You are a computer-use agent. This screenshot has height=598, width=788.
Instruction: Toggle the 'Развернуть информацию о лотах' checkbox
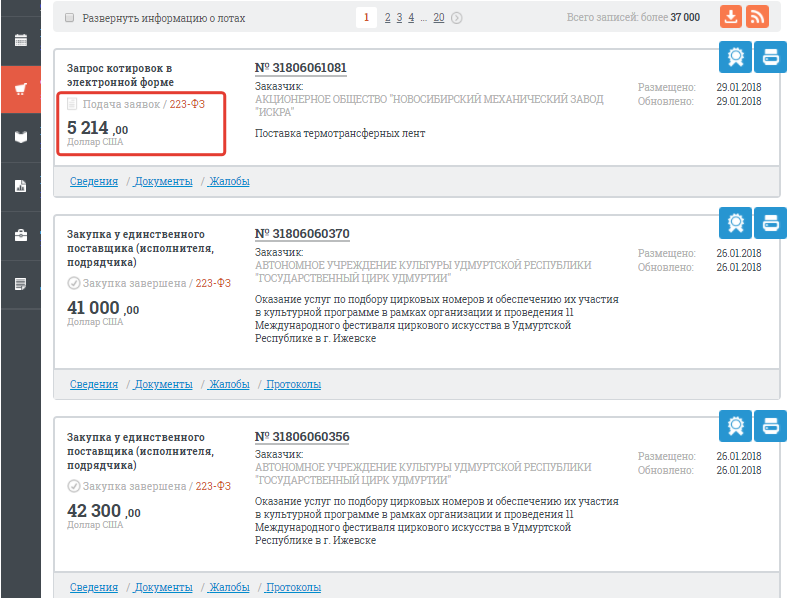coord(69,18)
